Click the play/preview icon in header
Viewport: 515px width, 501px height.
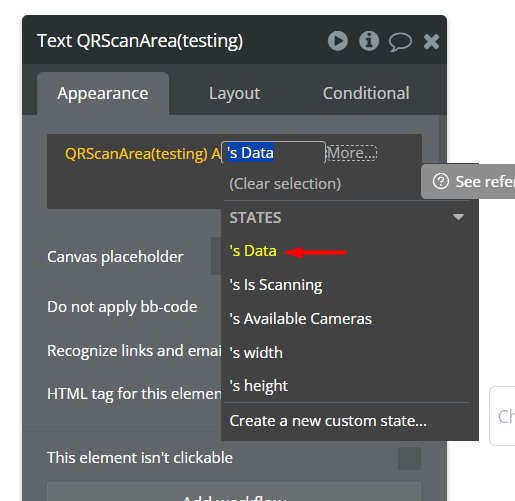pos(338,41)
